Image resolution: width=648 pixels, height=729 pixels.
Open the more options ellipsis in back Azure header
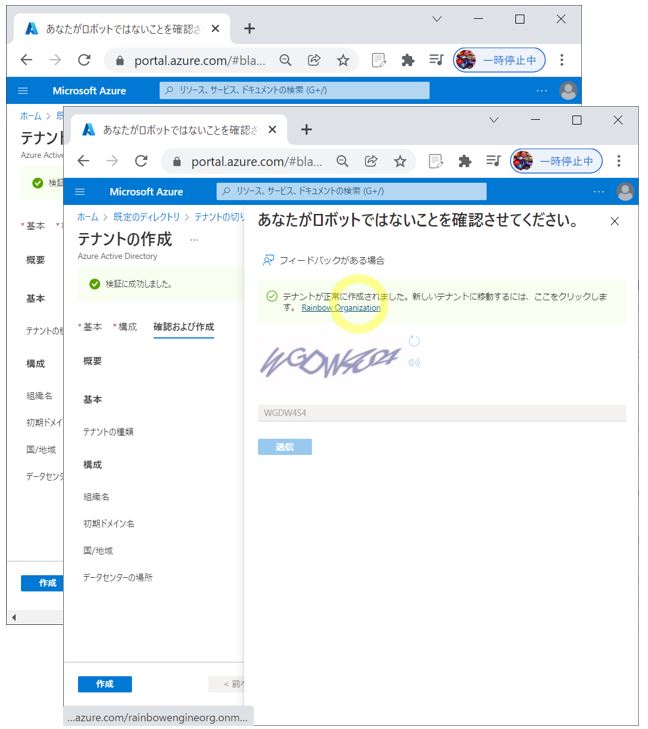pos(542,91)
